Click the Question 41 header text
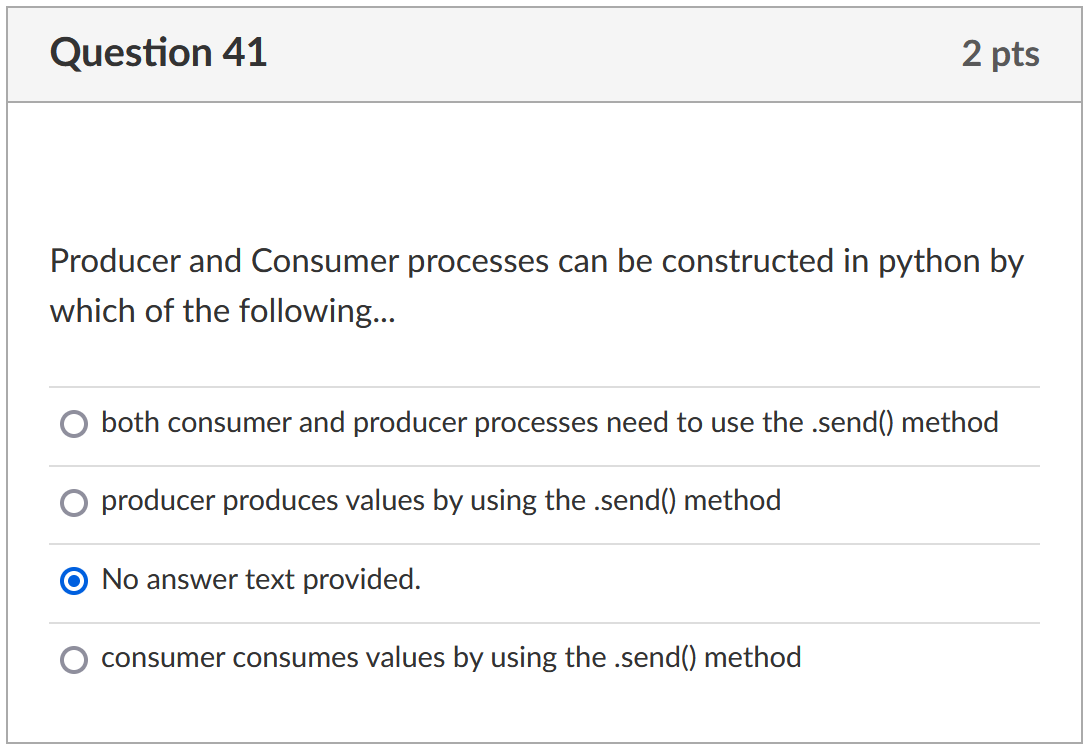Image resolution: width=1087 pixels, height=746 pixels. click(x=159, y=53)
